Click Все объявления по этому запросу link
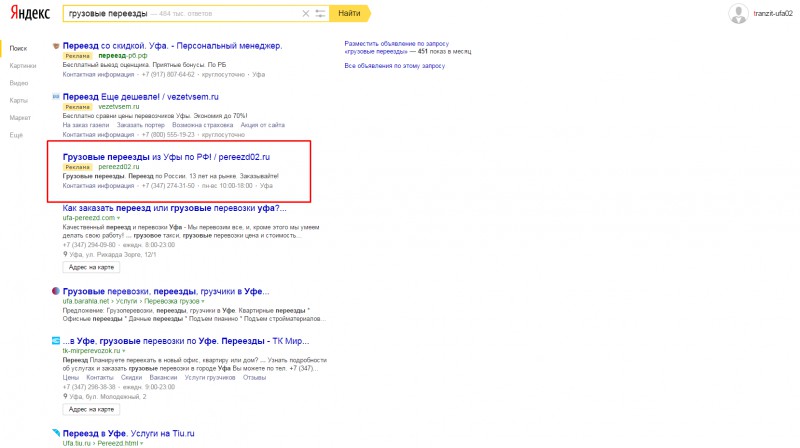Viewport: 800px width, 448px height. pos(394,65)
